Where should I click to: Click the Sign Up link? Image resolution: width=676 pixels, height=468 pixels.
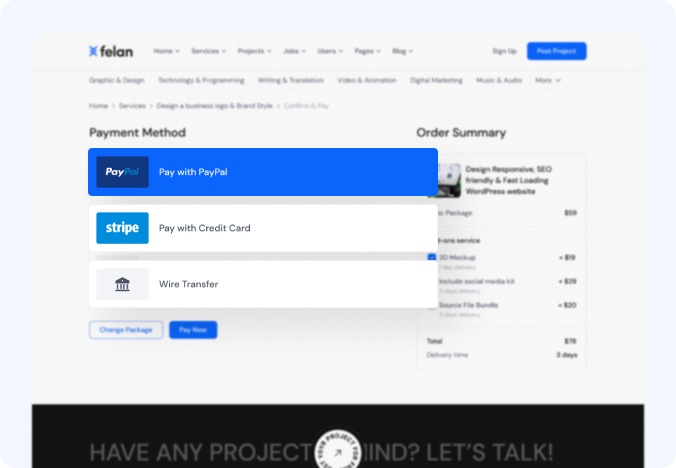[x=504, y=51]
